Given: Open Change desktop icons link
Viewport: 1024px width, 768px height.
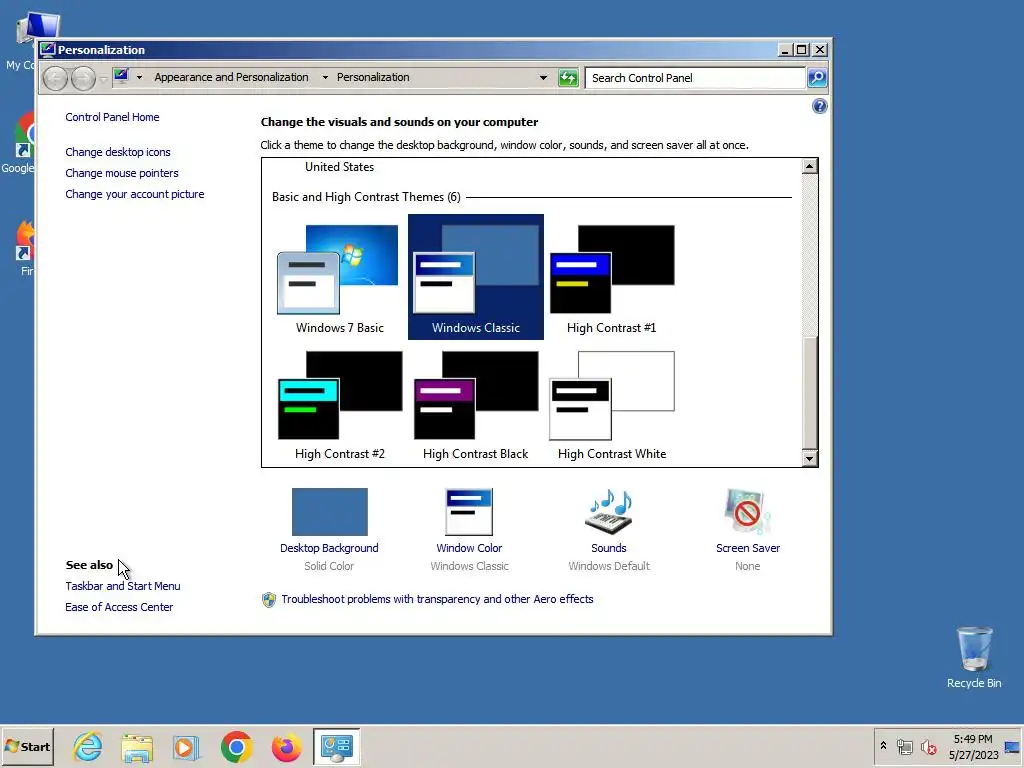Looking at the screenshot, I should (x=118, y=152).
